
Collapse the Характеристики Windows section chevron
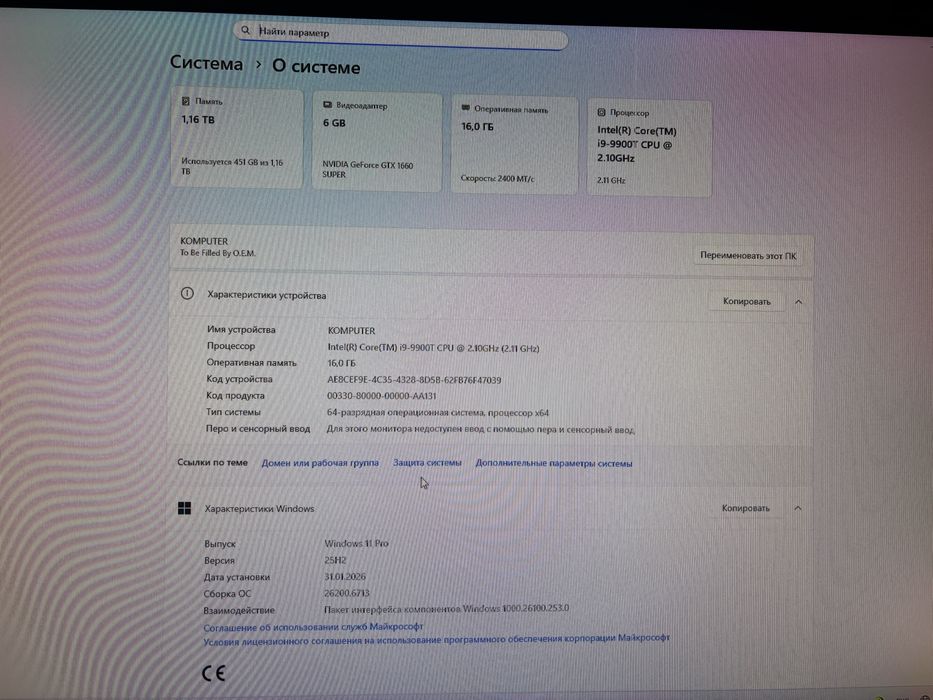pos(798,508)
